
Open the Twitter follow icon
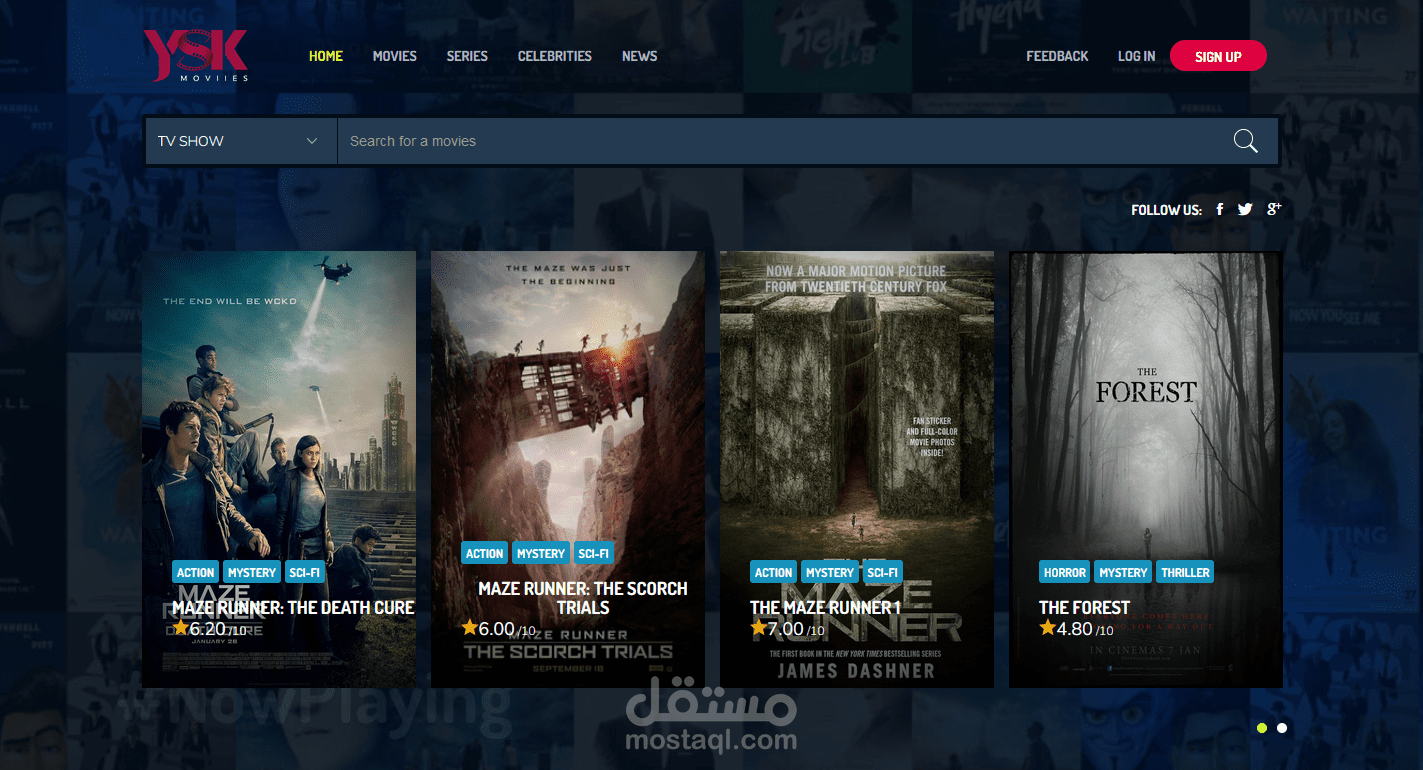point(1245,209)
